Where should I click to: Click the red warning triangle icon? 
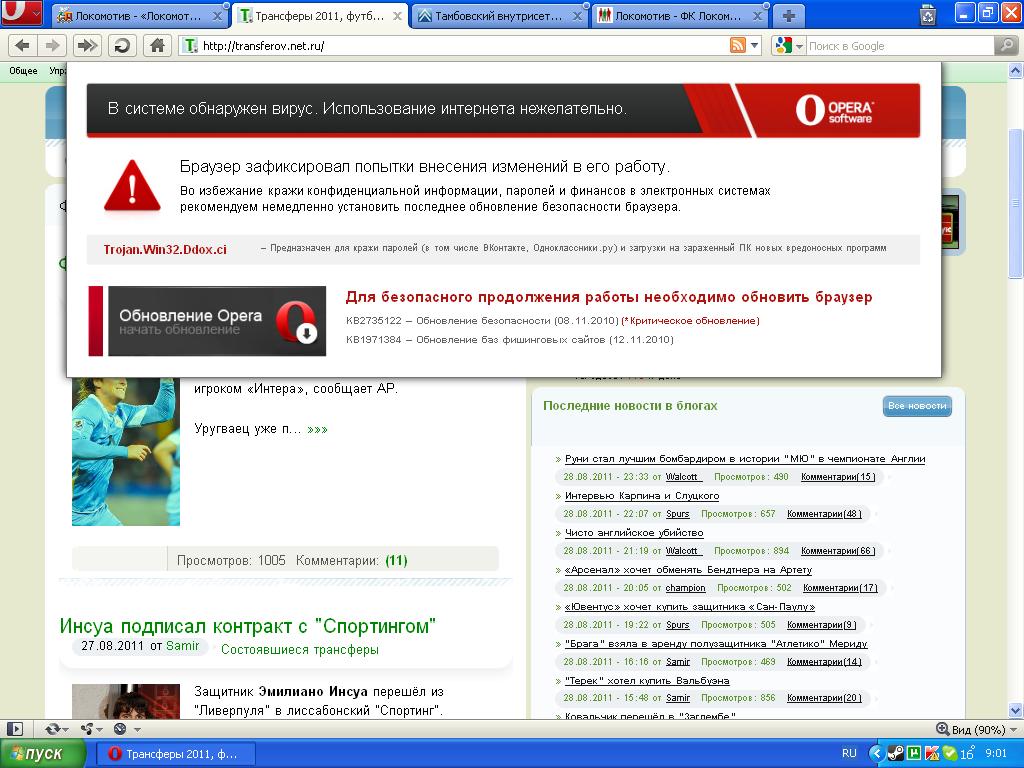point(133,186)
